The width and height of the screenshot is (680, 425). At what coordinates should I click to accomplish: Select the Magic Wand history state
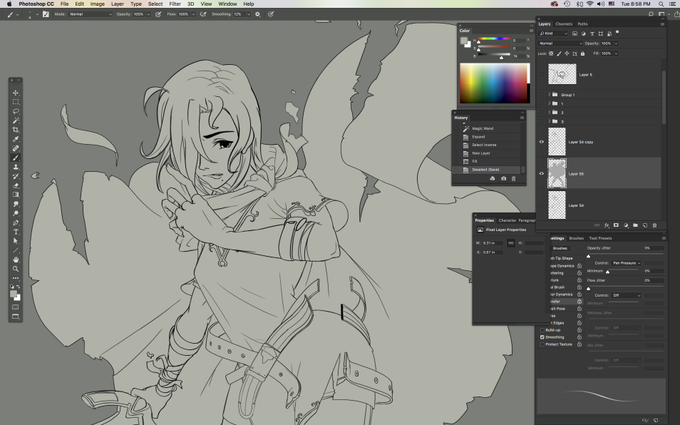click(487, 128)
